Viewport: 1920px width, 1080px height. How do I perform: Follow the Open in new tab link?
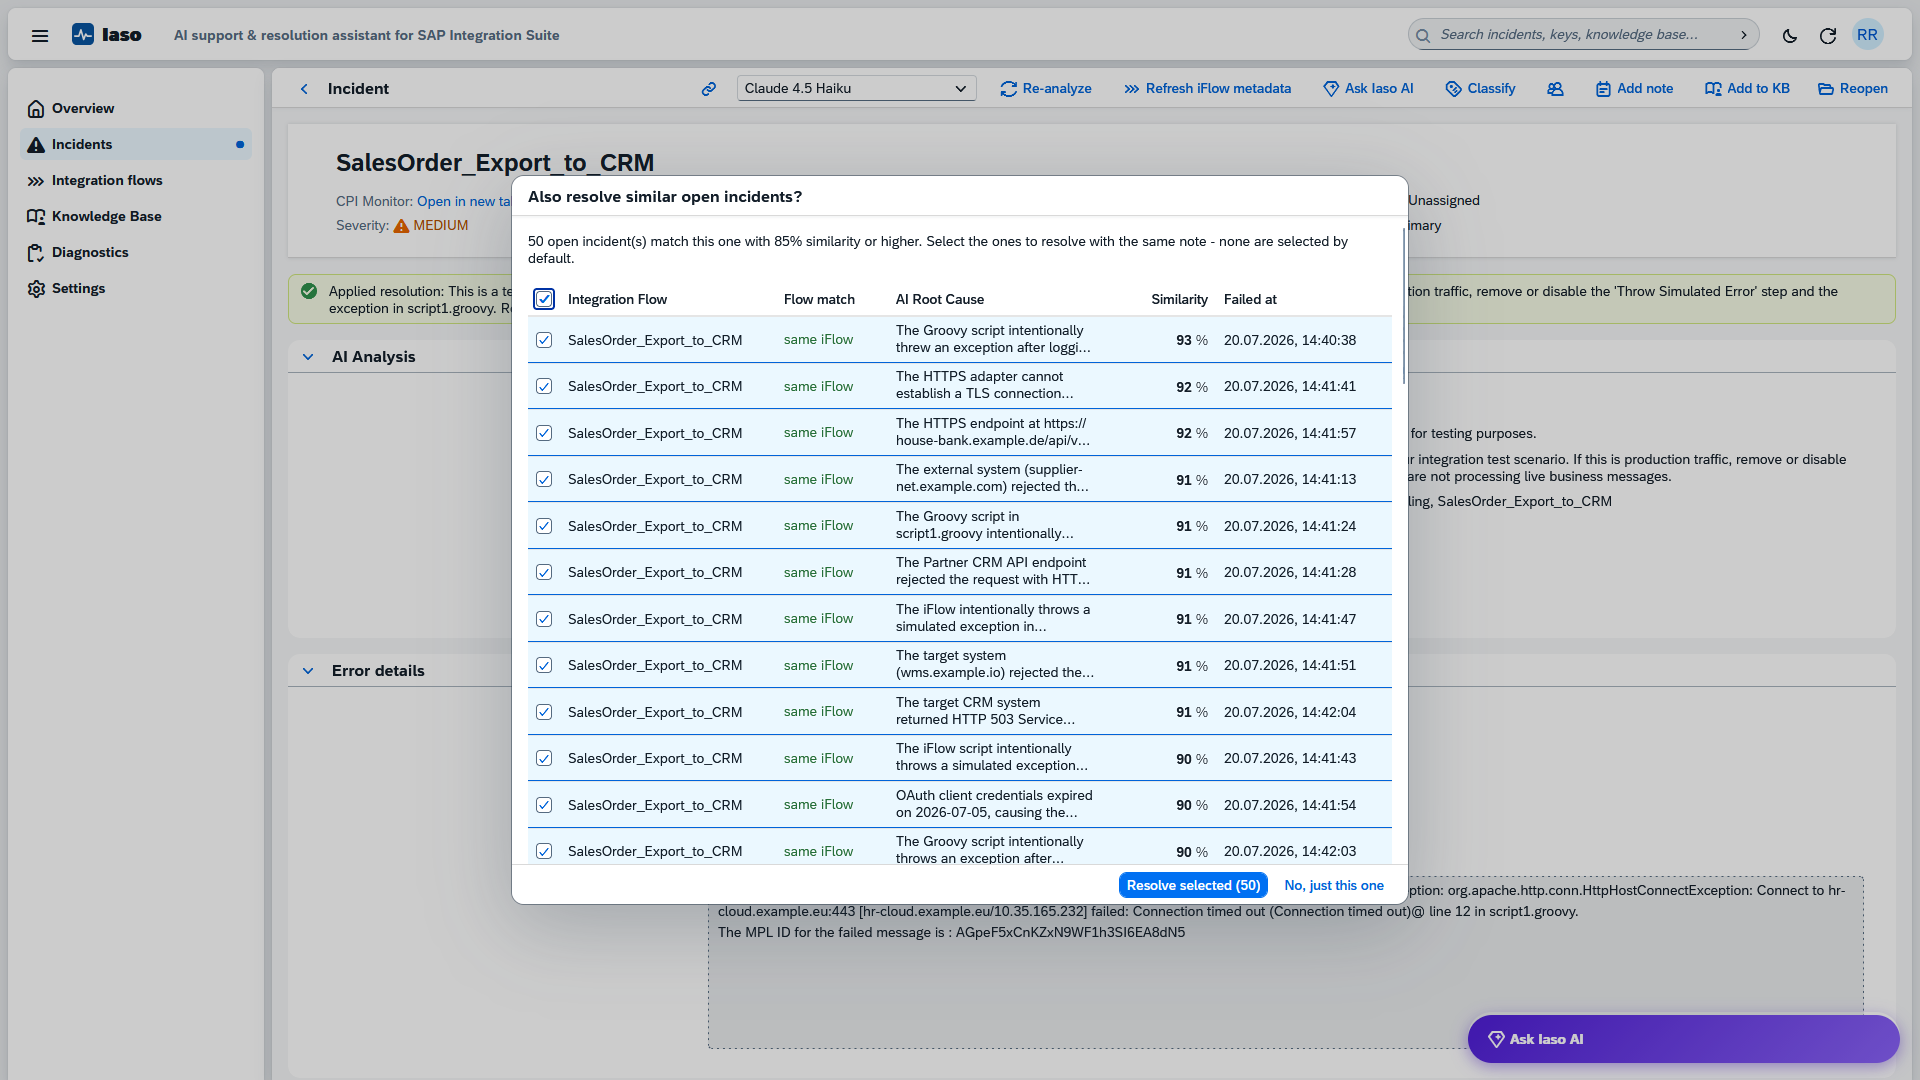pyautogui.click(x=463, y=202)
